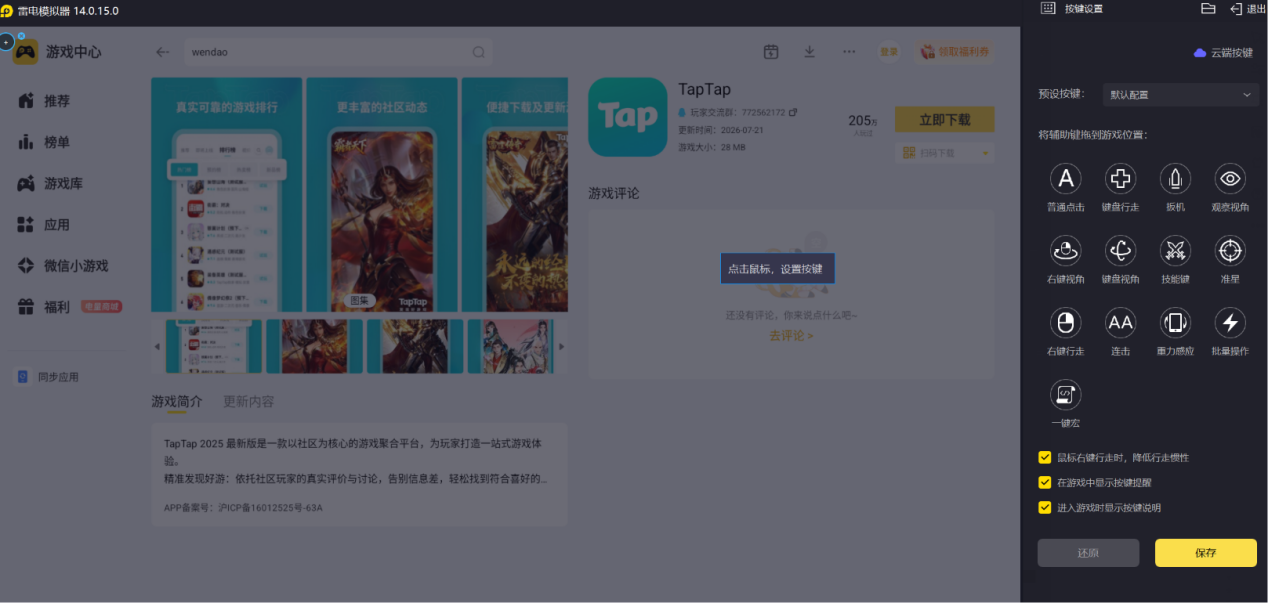The image size is (1268, 603).
Task: Go back with the left arrow icon
Action: point(163,52)
